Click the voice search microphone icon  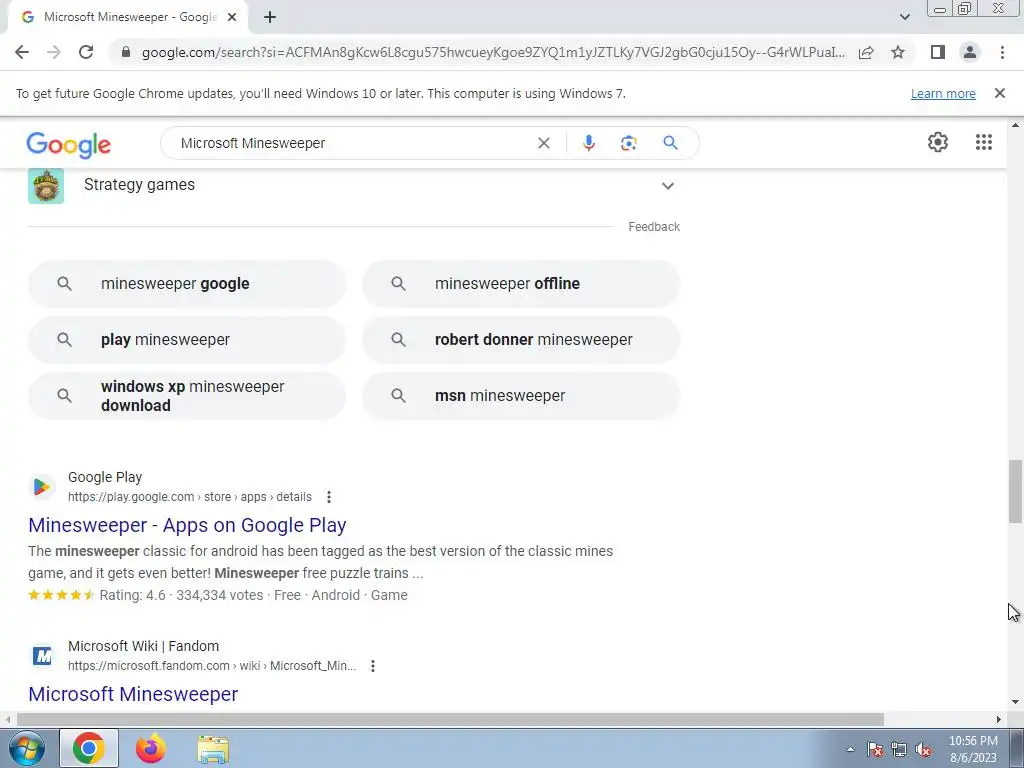point(588,143)
